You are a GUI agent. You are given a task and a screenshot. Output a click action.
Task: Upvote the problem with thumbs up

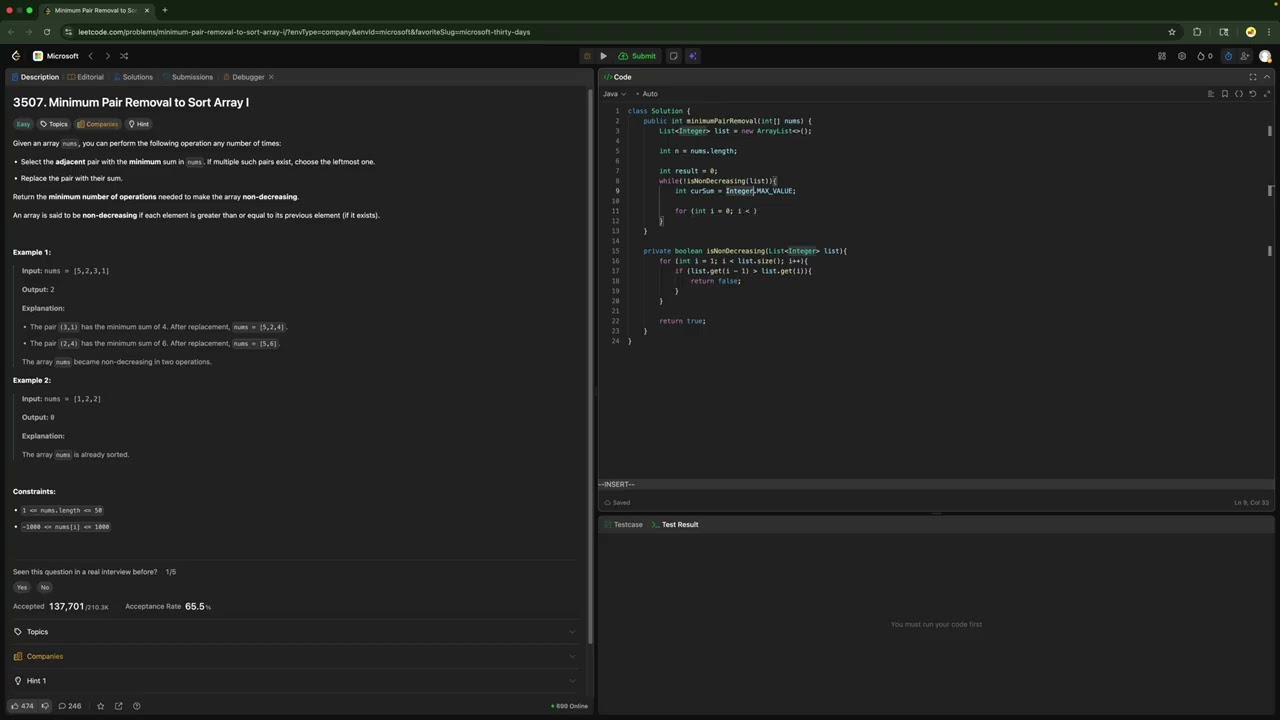(22, 706)
